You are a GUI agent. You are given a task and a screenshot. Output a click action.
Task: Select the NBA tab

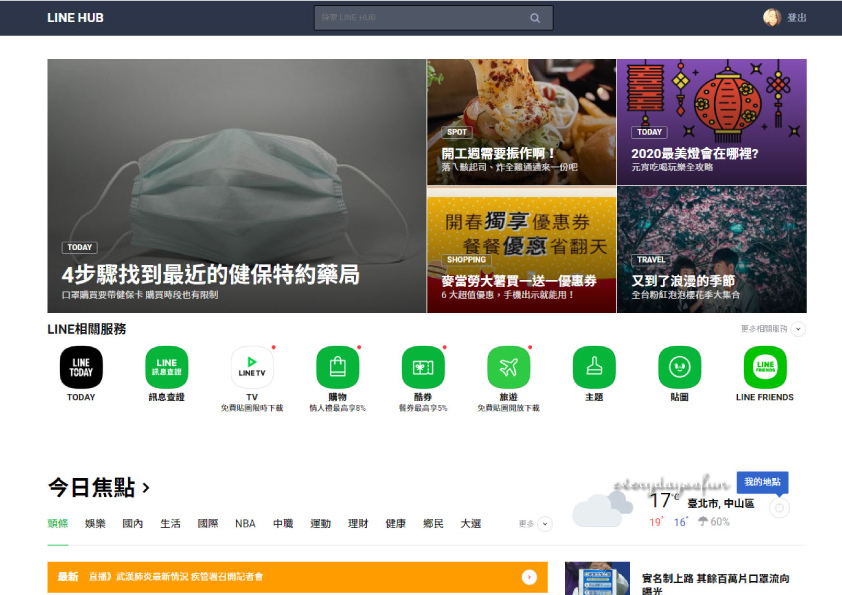(245, 524)
